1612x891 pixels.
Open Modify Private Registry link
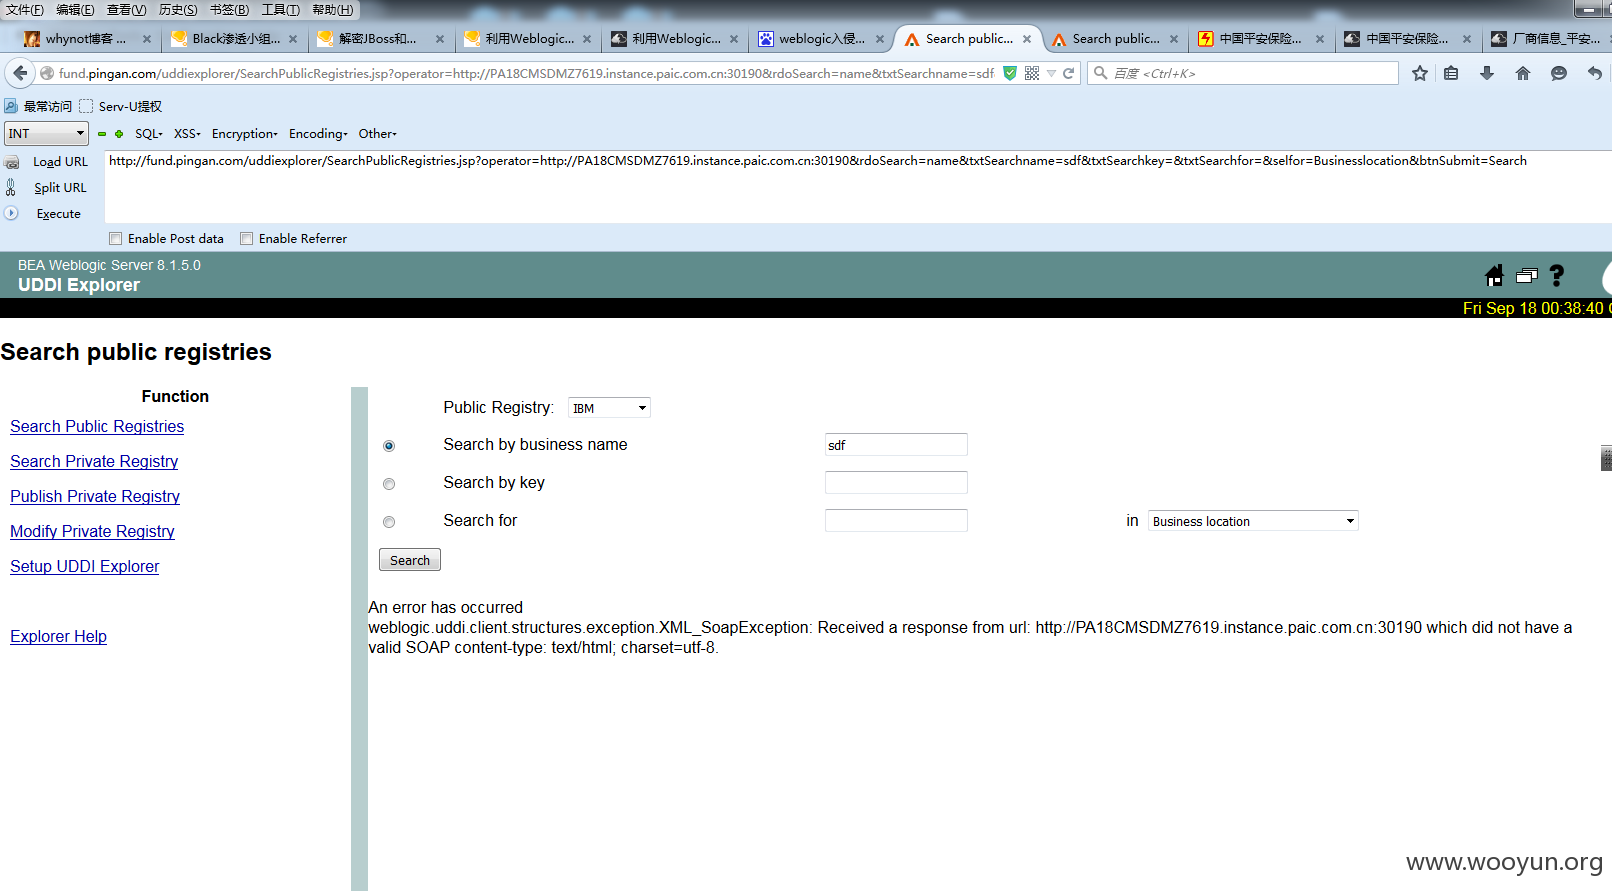point(92,531)
